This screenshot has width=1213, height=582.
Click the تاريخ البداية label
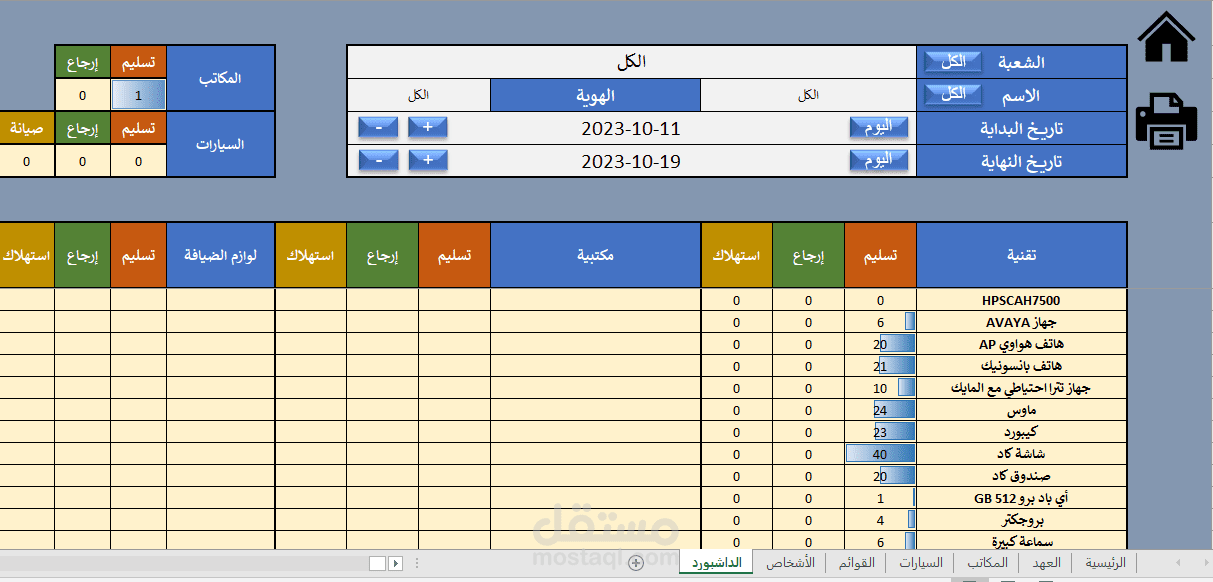point(1020,129)
